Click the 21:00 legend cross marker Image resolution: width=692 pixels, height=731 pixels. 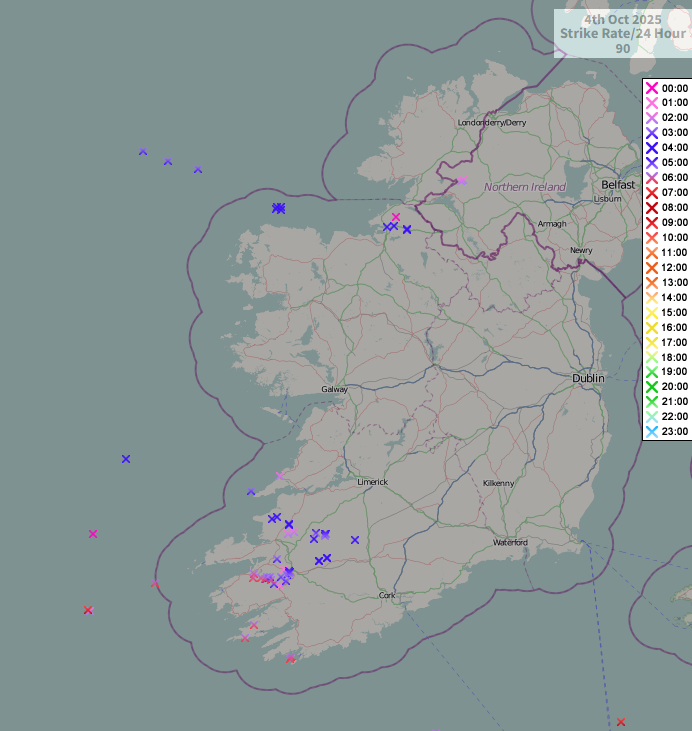[x=652, y=401]
